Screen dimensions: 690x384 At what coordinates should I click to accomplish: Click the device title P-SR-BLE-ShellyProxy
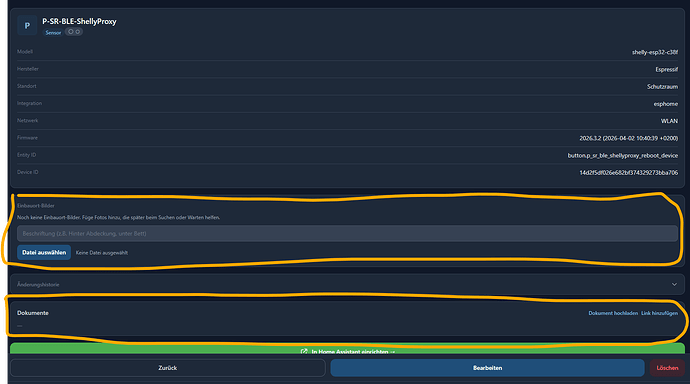coord(79,21)
